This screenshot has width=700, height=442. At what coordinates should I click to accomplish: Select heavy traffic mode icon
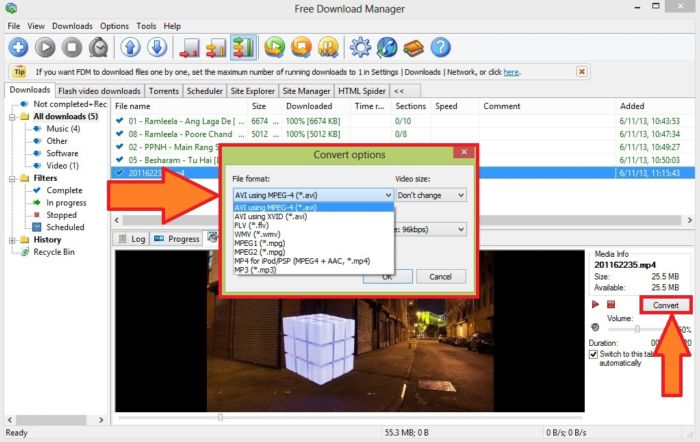(x=243, y=47)
